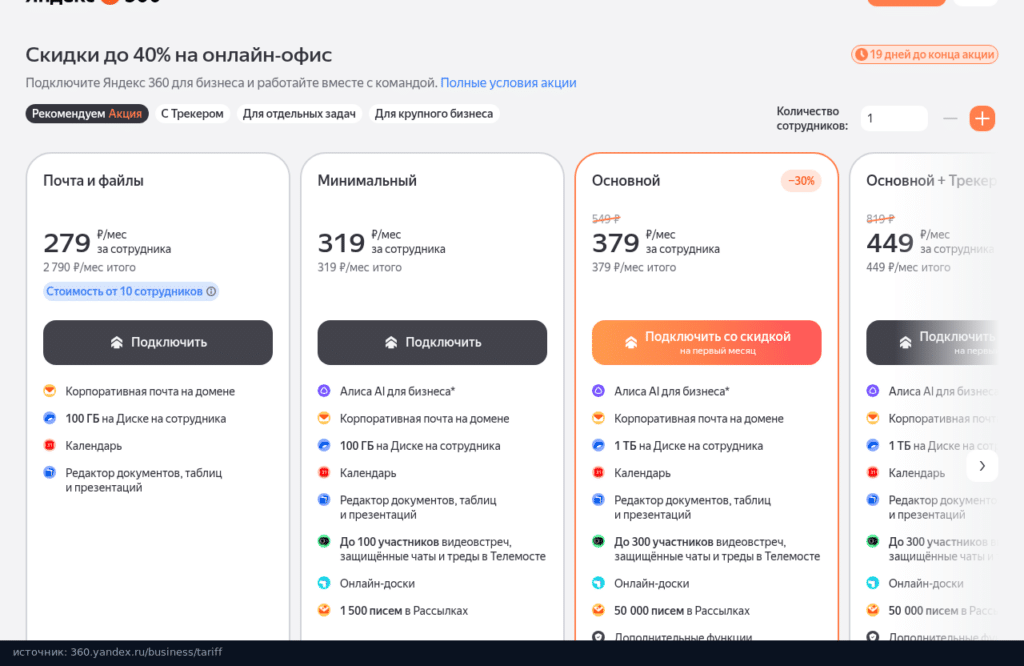Click 'Основной' plan title
The image size is (1024, 666).
[626, 181]
